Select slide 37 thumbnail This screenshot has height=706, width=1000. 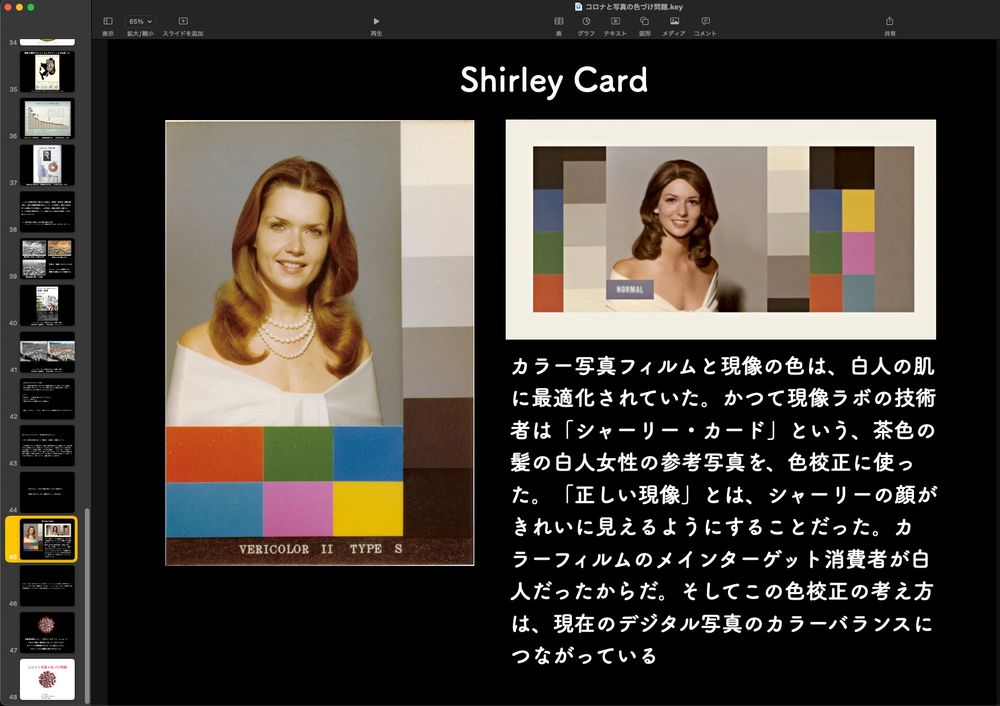pos(47,165)
